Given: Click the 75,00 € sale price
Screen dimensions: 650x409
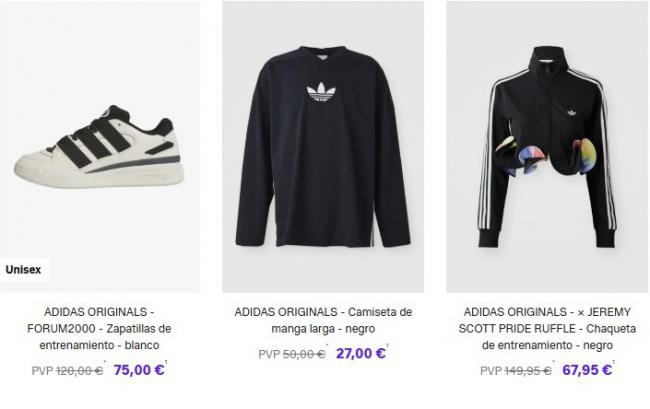Looking at the screenshot, I should click(x=139, y=370).
